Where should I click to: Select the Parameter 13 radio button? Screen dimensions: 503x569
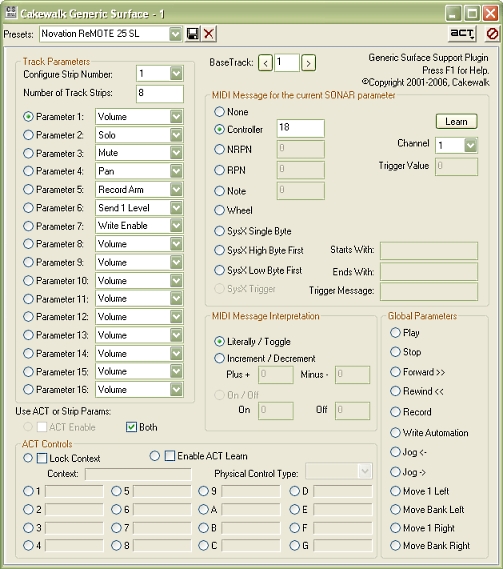coord(28,335)
